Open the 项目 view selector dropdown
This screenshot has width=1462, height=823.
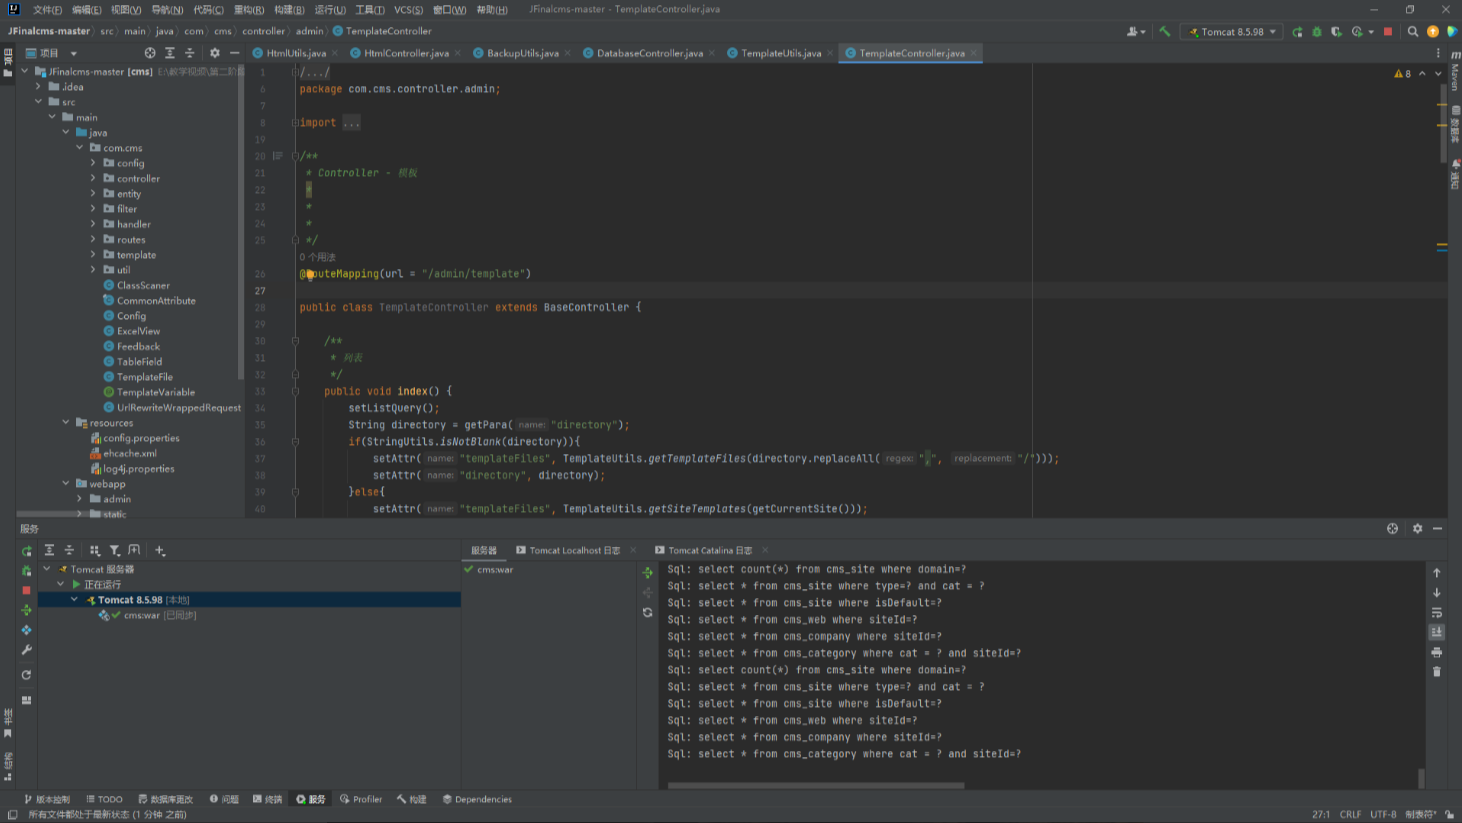click(52, 53)
